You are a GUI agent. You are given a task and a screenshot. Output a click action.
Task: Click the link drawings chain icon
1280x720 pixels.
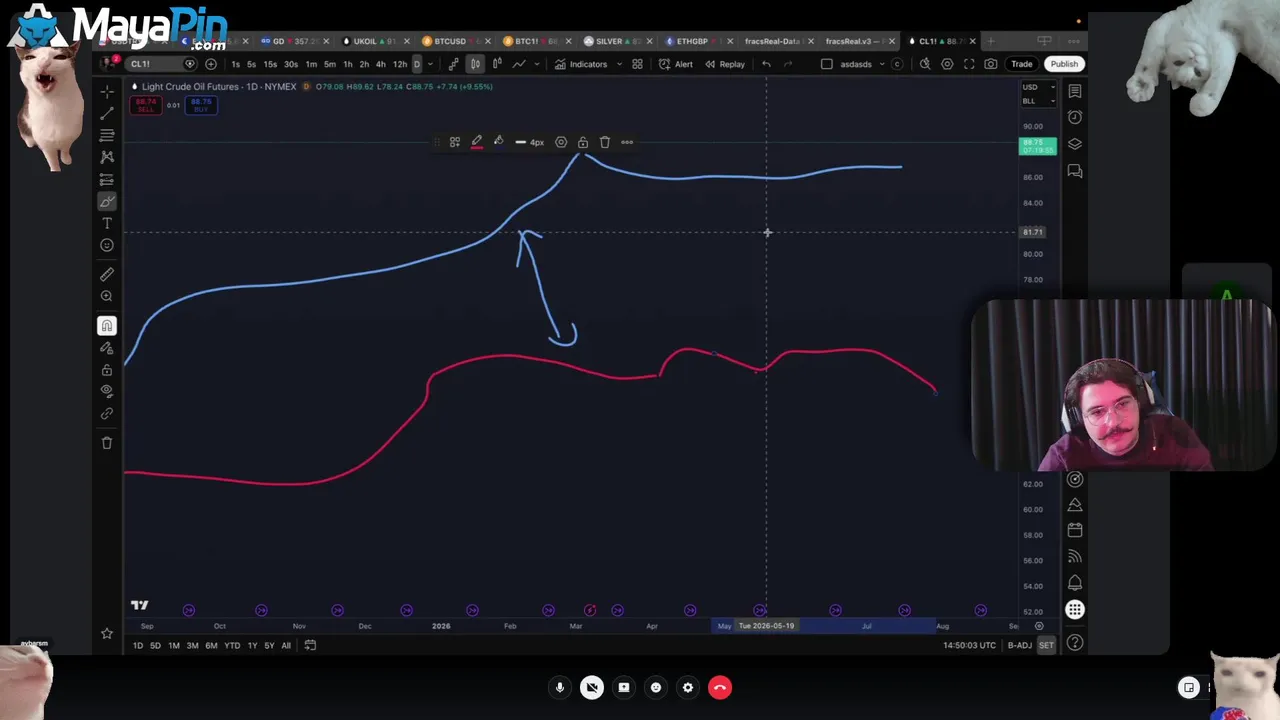coord(107,414)
